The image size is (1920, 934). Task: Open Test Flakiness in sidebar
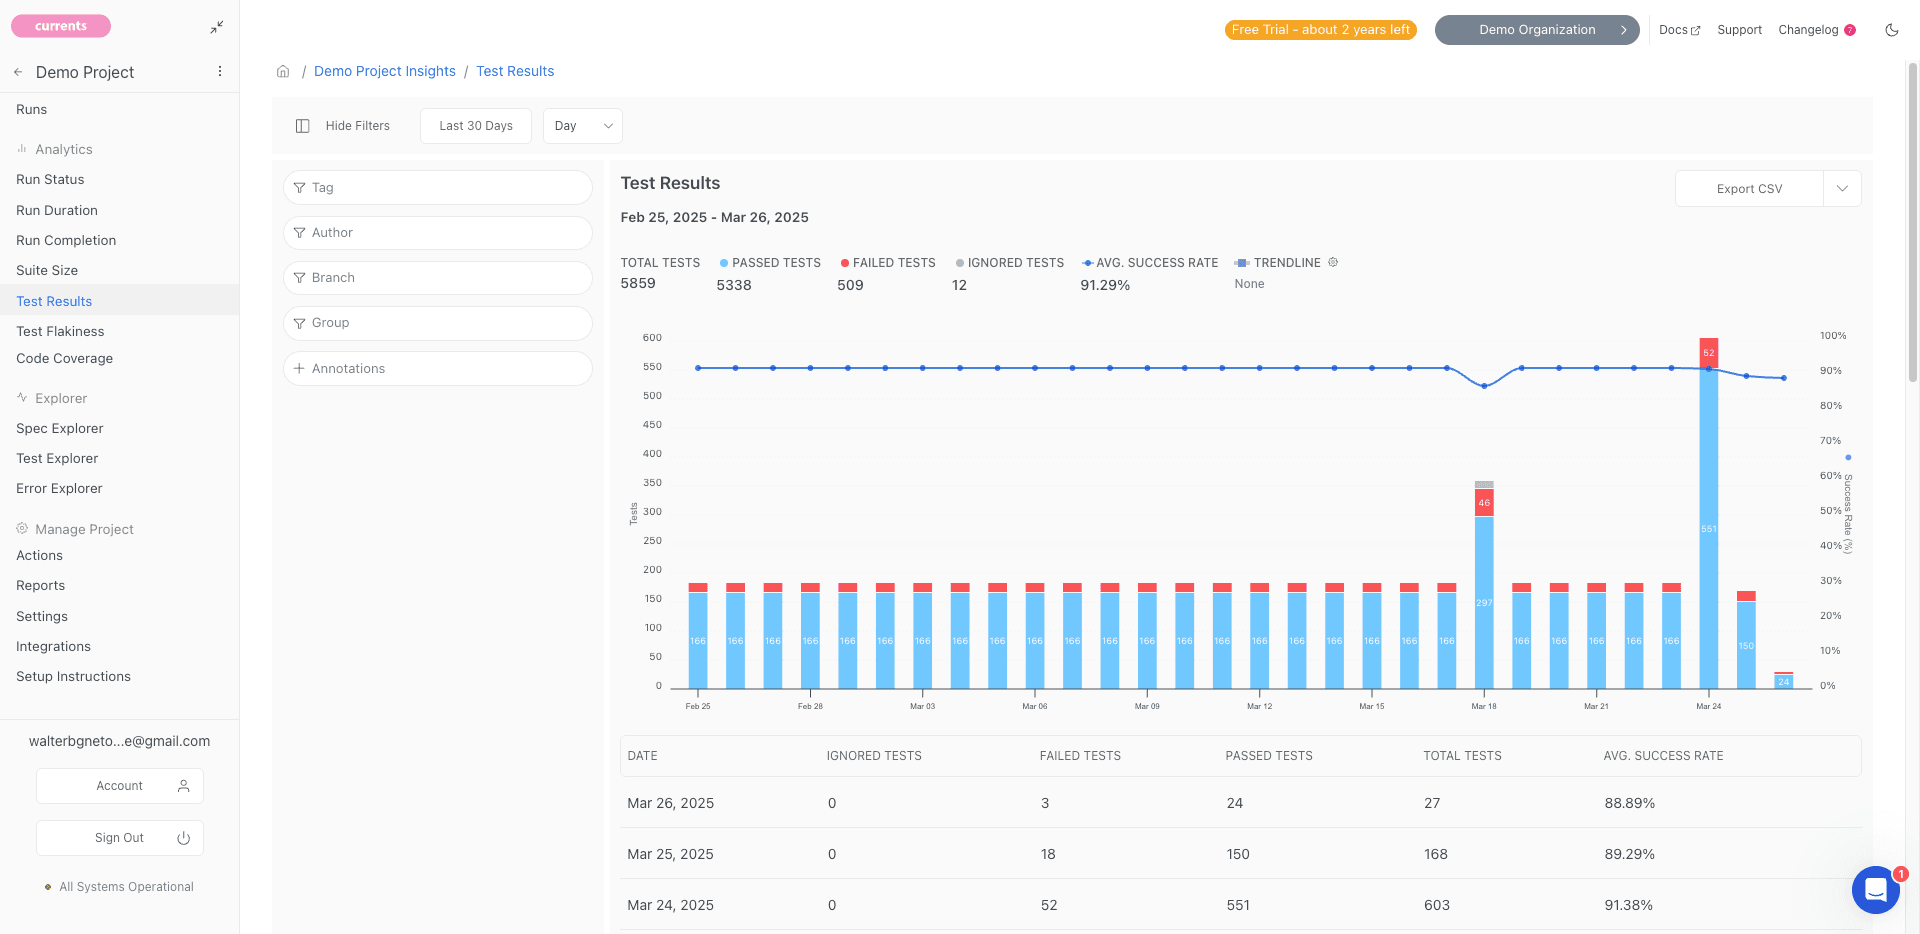[60, 332]
